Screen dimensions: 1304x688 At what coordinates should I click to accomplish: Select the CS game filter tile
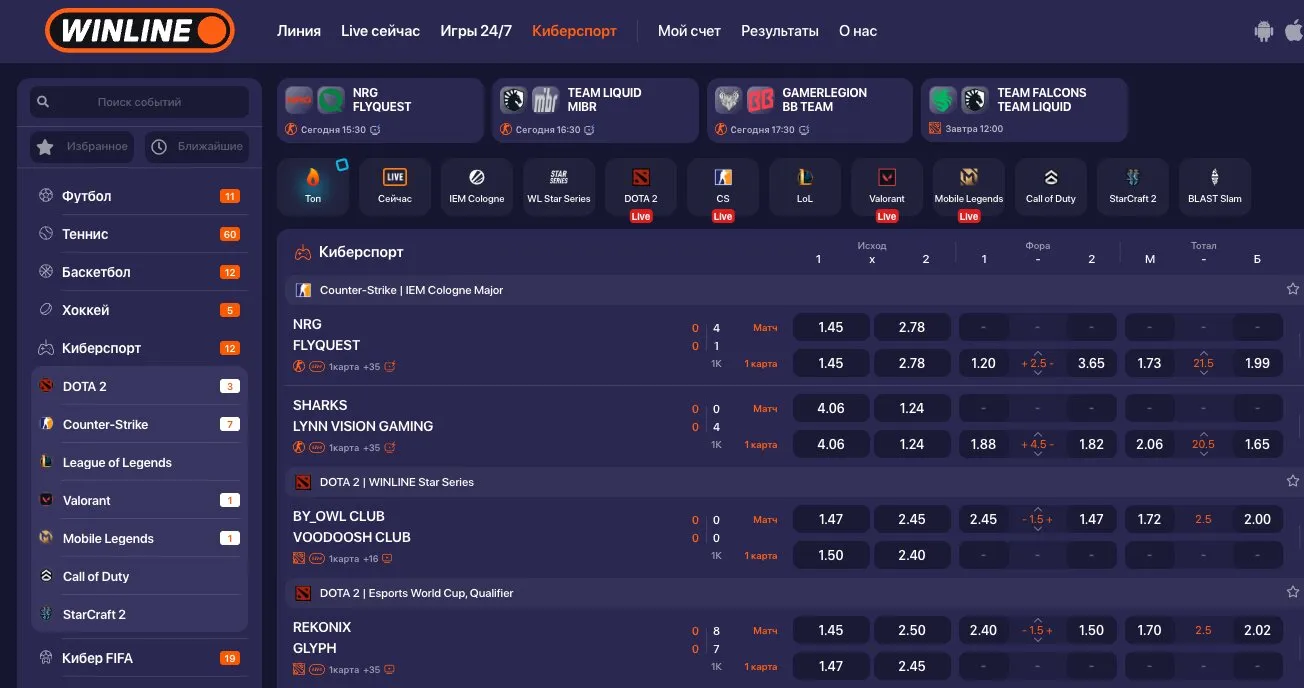(x=723, y=187)
